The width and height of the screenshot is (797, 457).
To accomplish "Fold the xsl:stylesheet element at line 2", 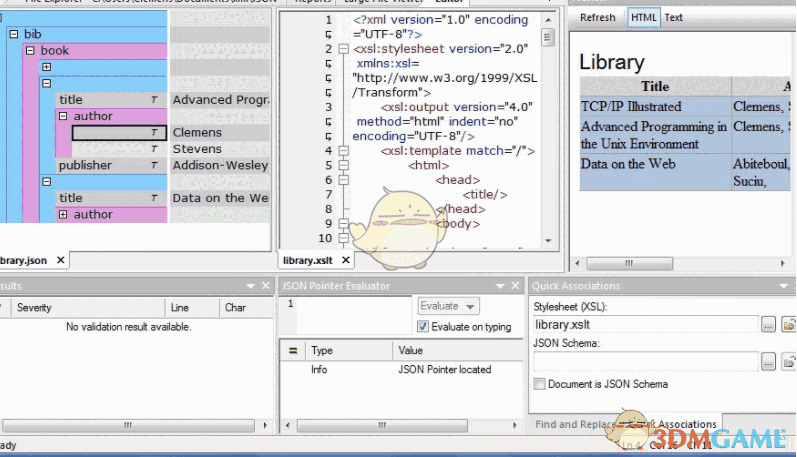I will pos(344,49).
